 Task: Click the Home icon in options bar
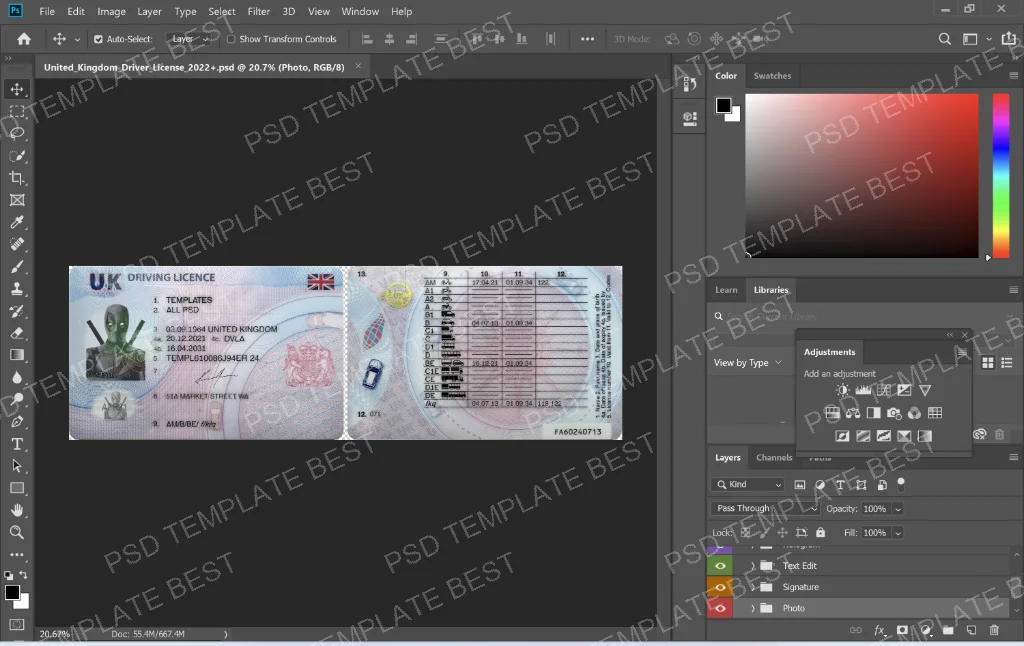pyautogui.click(x=24, y=39)
